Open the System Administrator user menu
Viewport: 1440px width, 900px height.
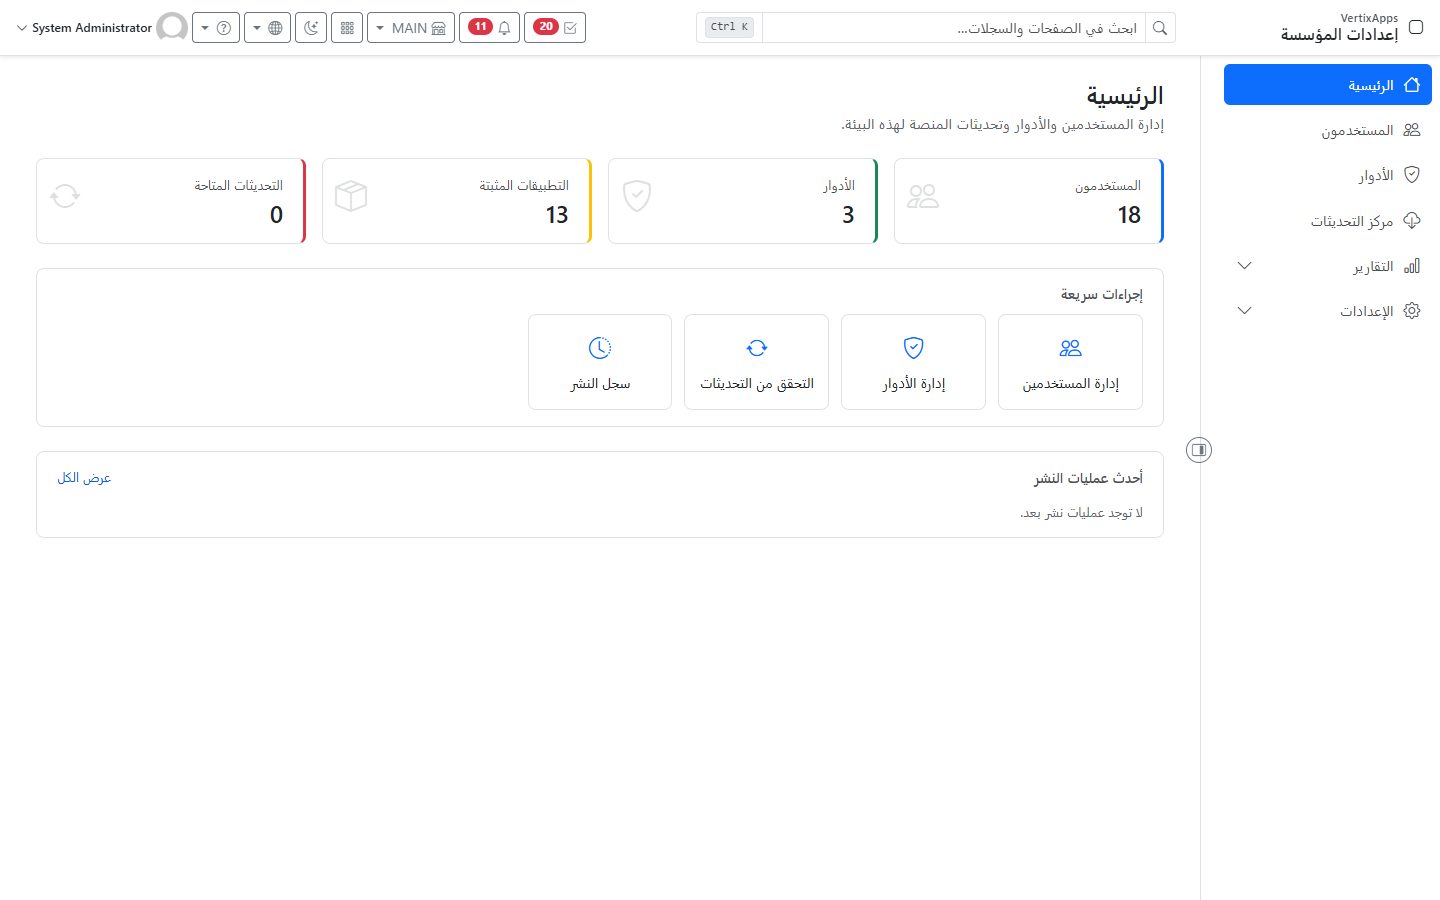[x=101, y=28]
